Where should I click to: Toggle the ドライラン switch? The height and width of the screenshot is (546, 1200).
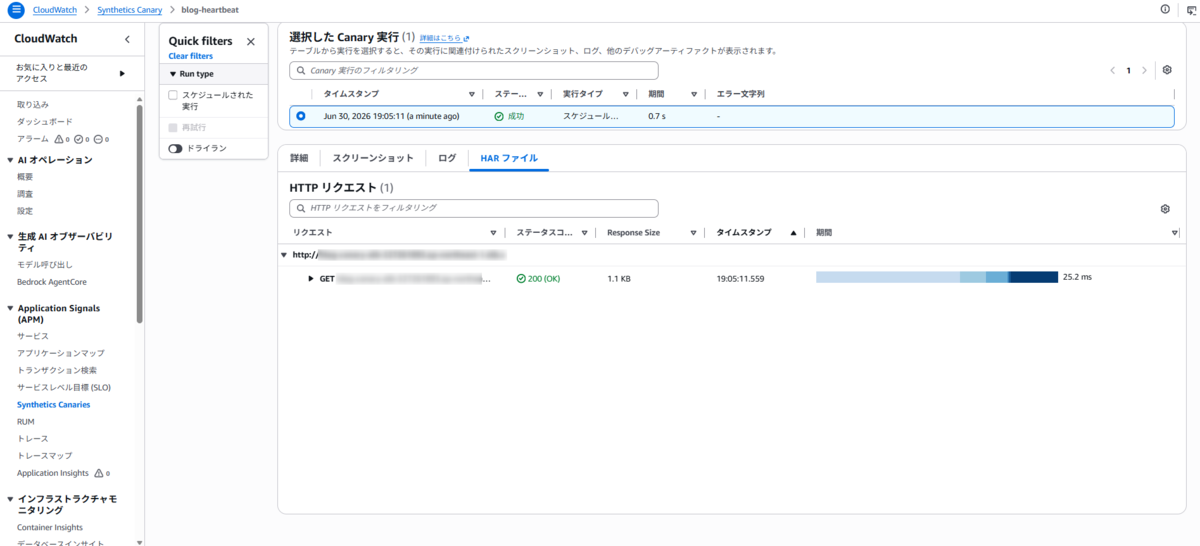(x=175, y=148)
